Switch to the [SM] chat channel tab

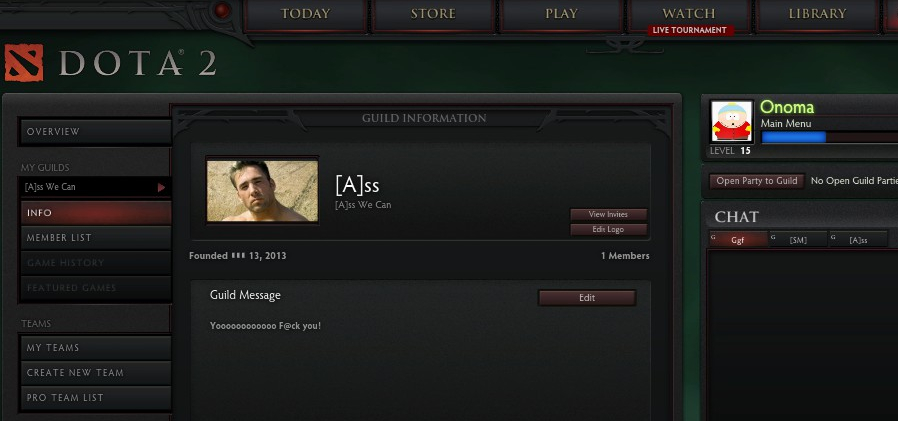pyautogui.click(x=798, y=240)
